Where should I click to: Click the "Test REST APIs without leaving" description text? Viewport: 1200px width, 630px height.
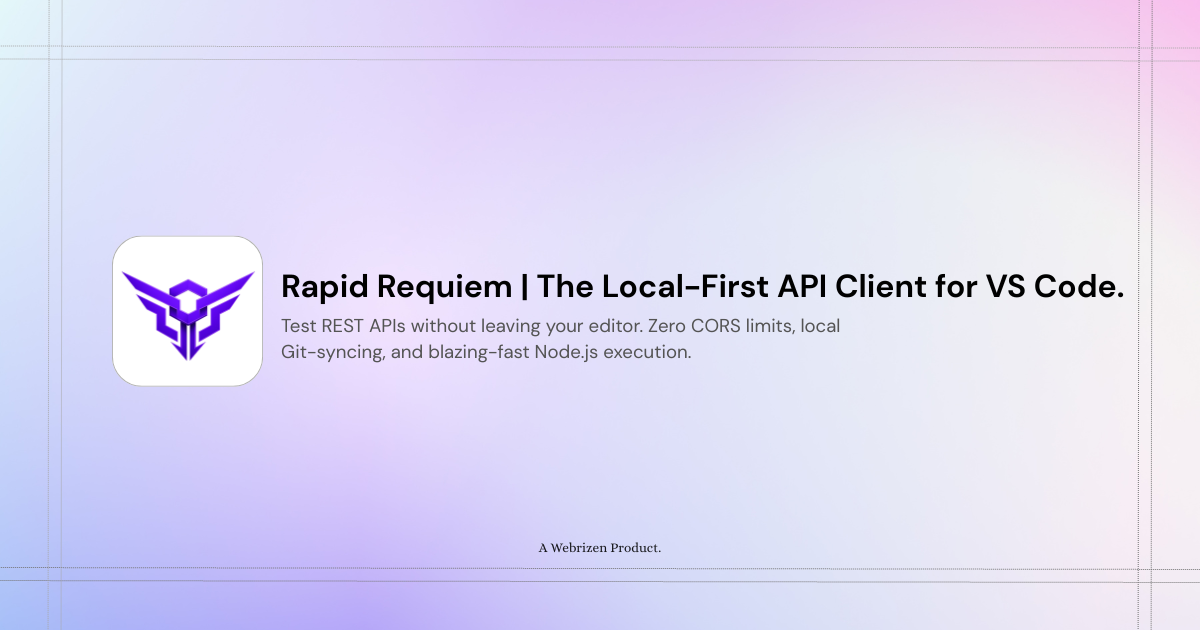pos(560,339)
